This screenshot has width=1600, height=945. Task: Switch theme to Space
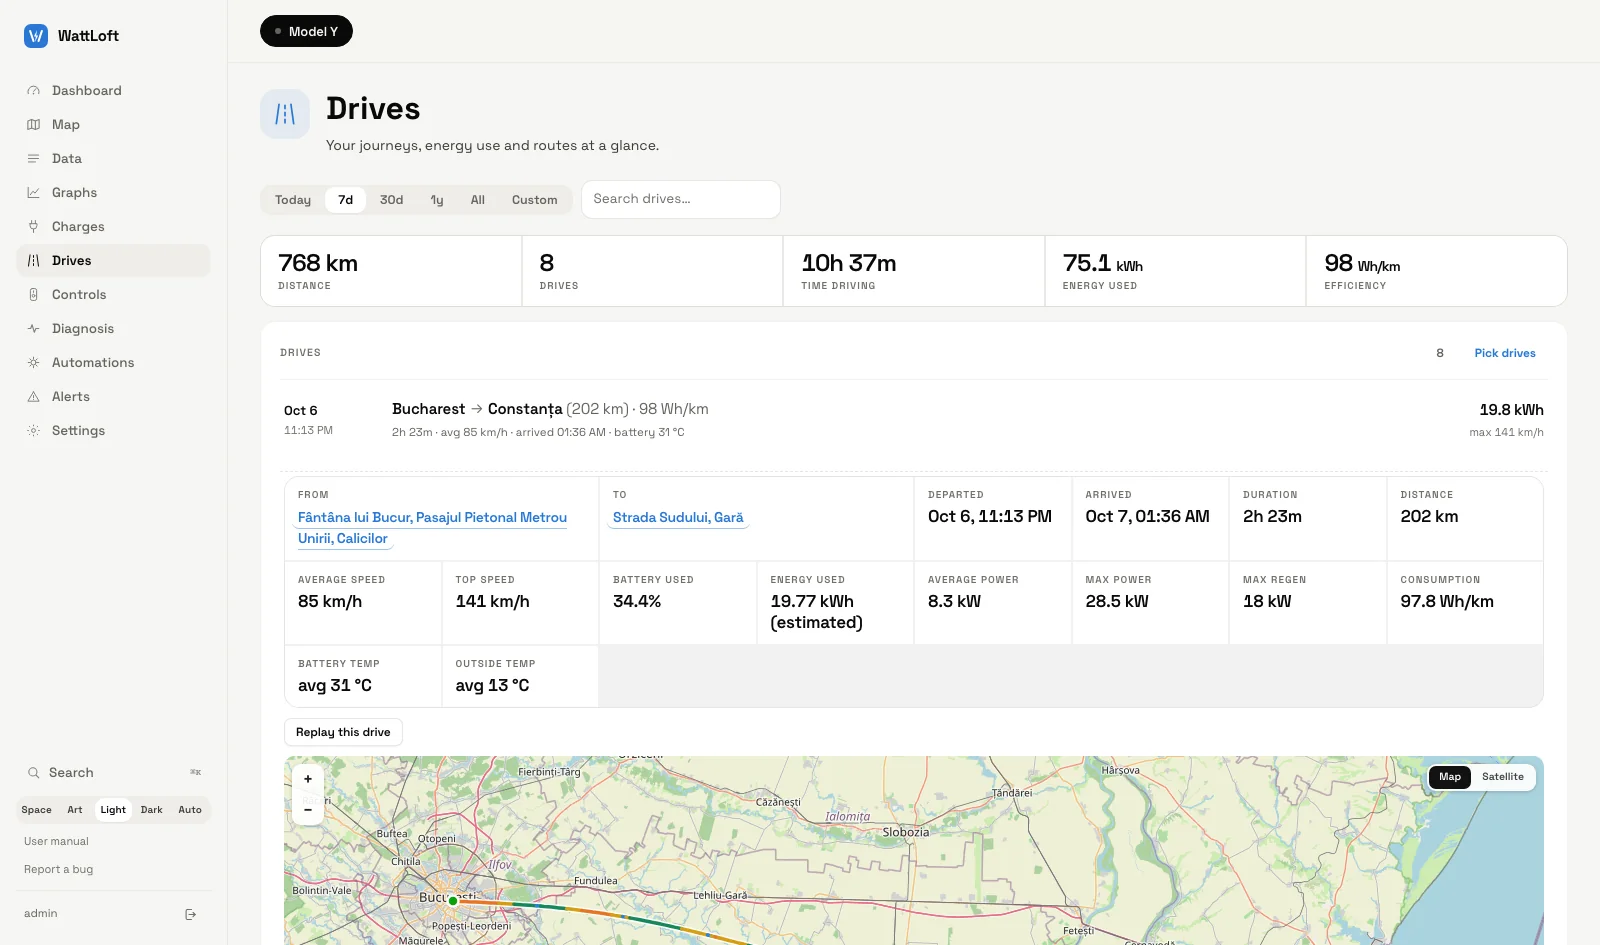click(36, 810)
